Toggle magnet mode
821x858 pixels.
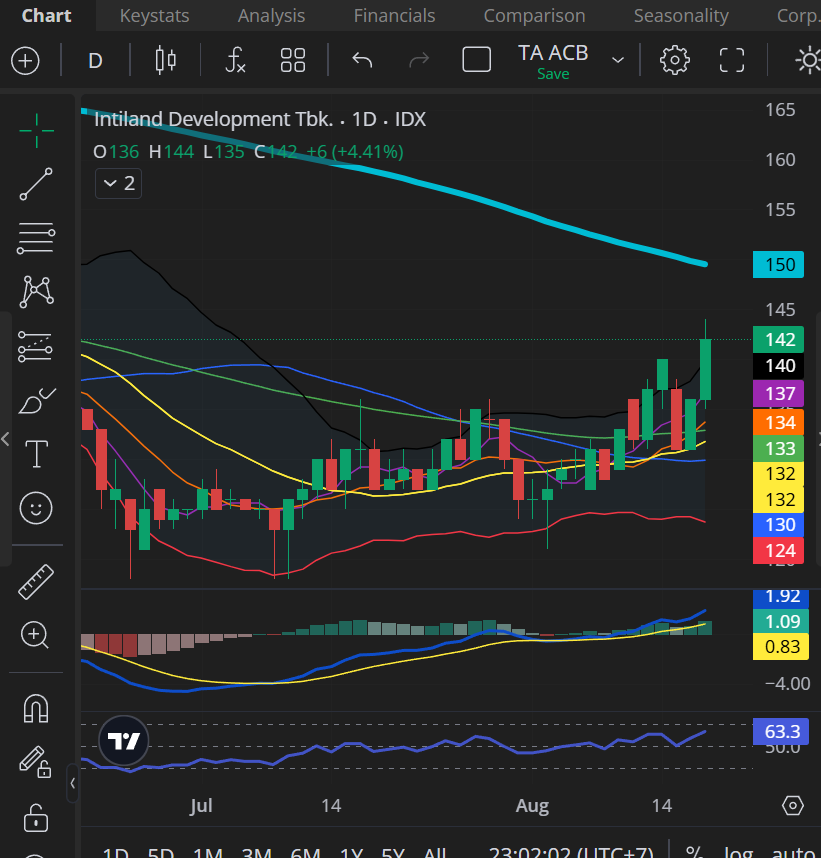[x=36, y=708]
